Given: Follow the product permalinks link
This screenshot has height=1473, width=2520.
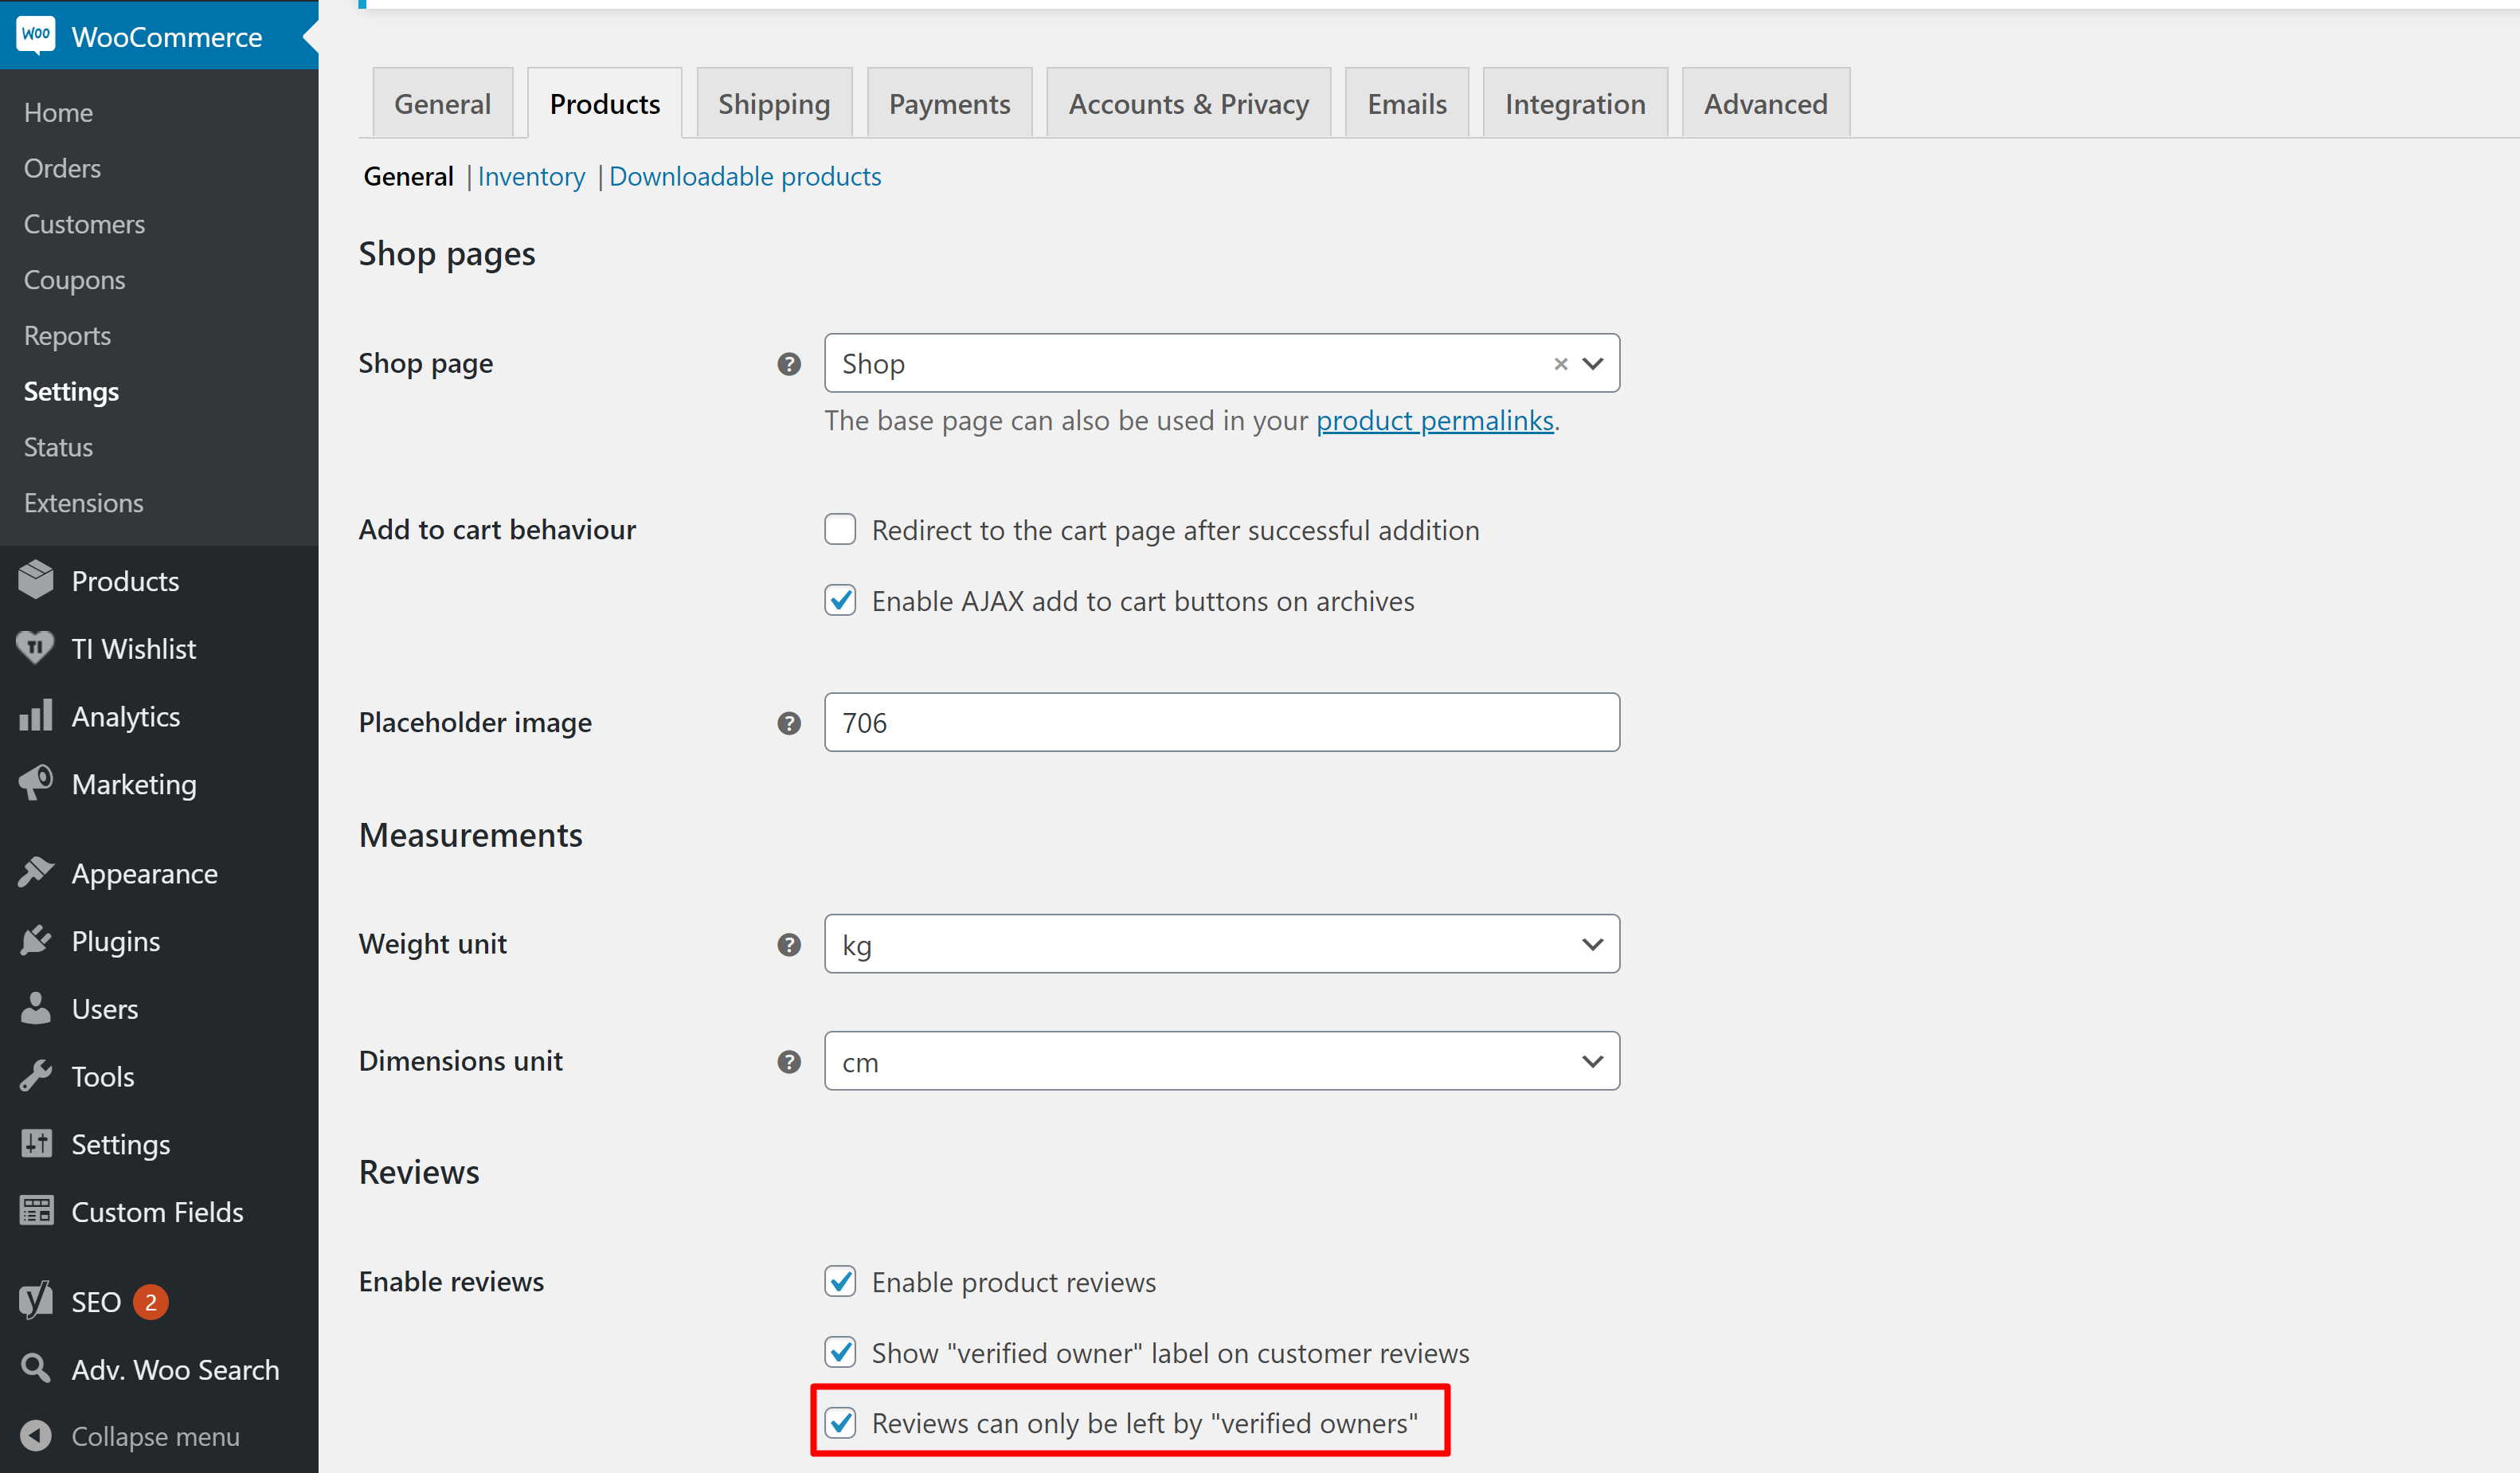Looking at the screenshot, I should (1435, 421).
